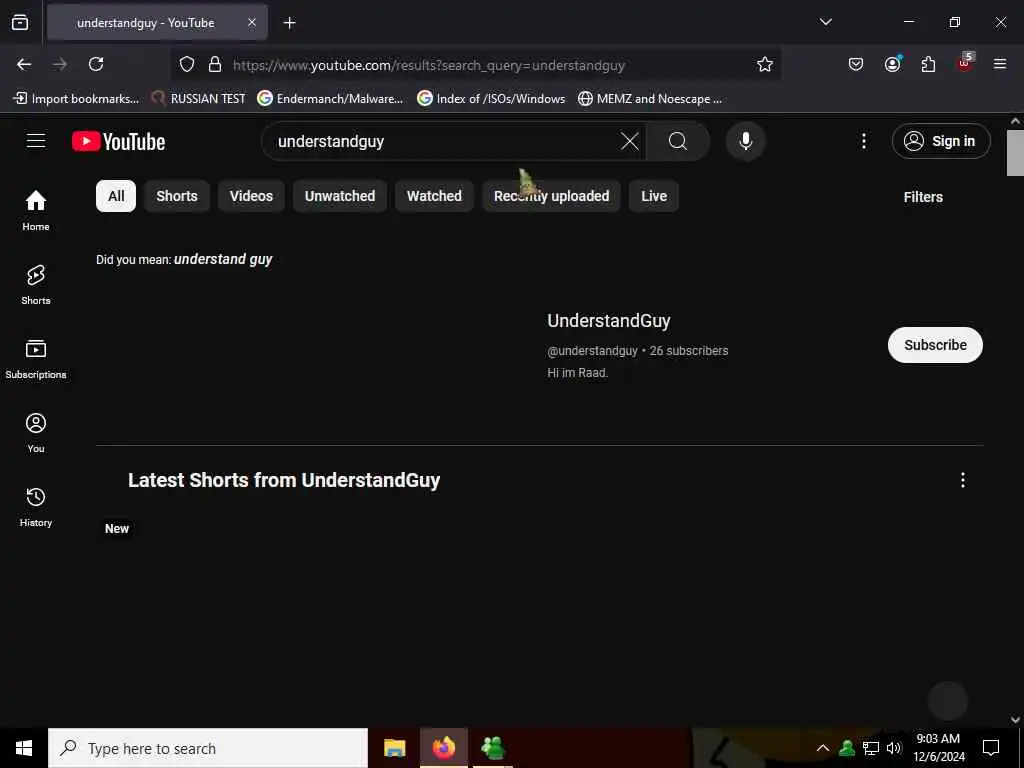The height and width of the screenshot is (768, 1024).
Task: Open the YouTube hamburger guide menu
Action: point(36,141)
